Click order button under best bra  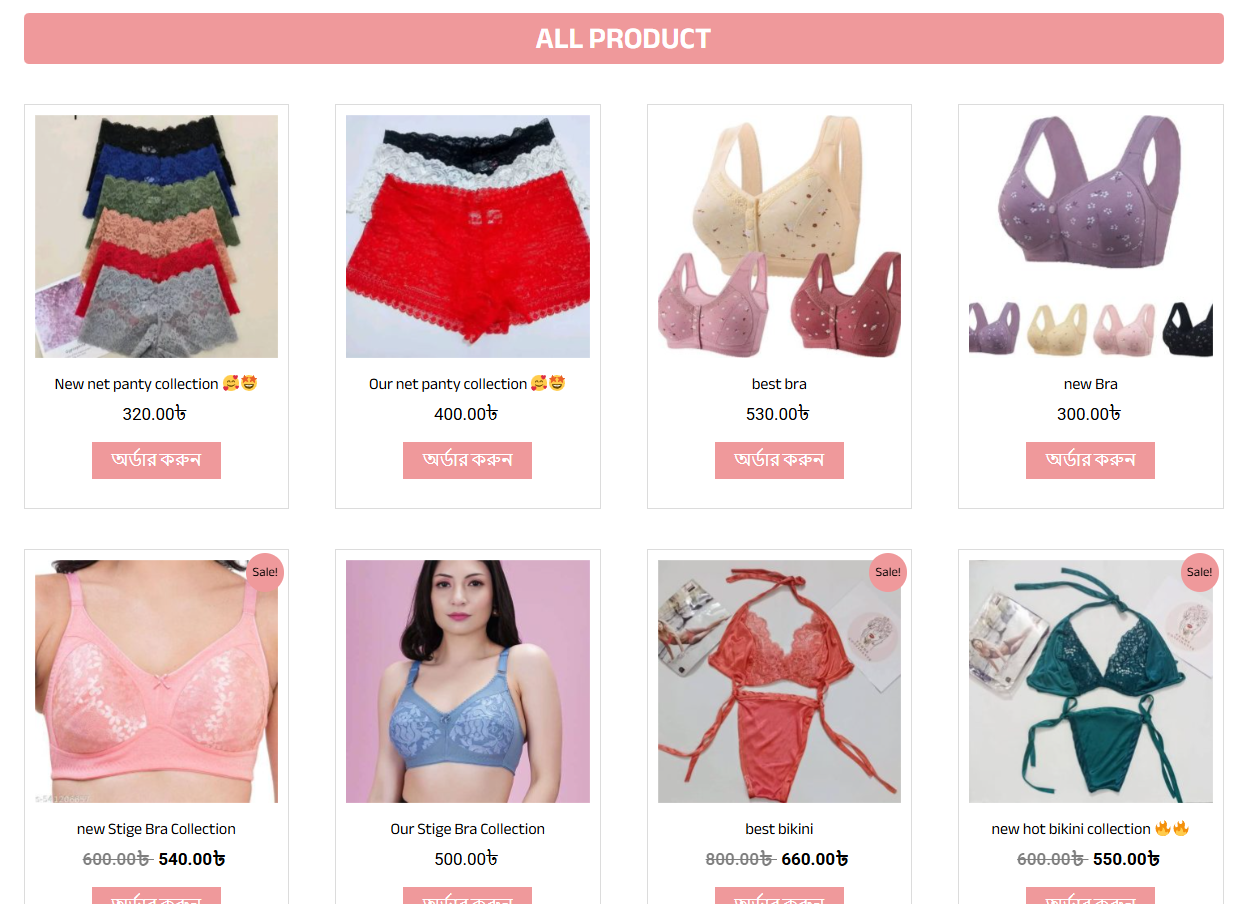click(779, 460)
